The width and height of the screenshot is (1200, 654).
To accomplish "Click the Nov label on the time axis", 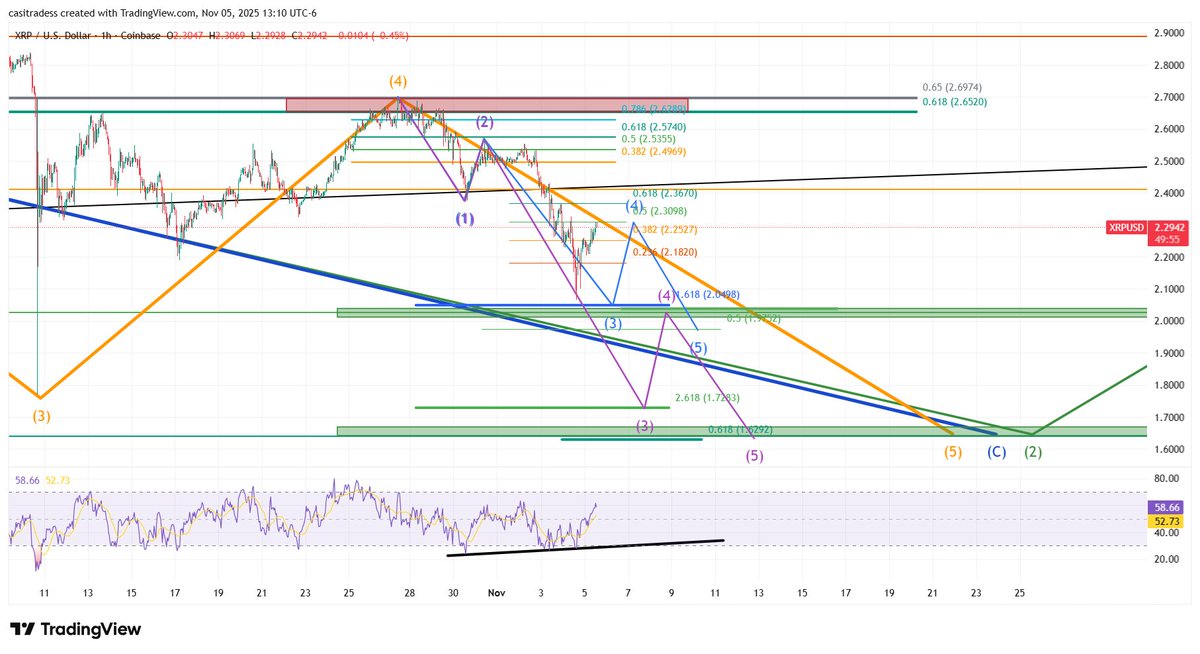I will 495,592.
